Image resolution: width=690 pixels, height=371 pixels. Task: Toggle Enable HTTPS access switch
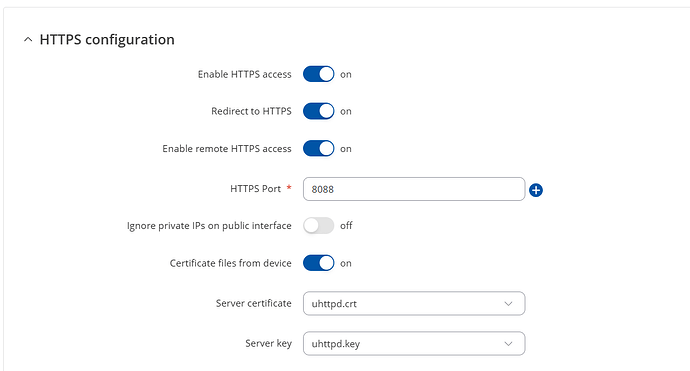(x=318, y=74)
